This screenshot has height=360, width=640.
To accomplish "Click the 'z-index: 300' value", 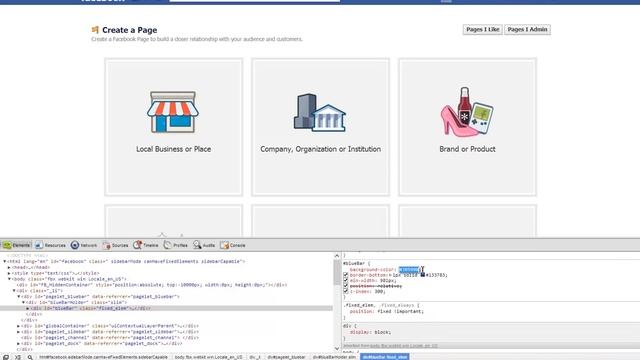I will click(x=379, y=291).
